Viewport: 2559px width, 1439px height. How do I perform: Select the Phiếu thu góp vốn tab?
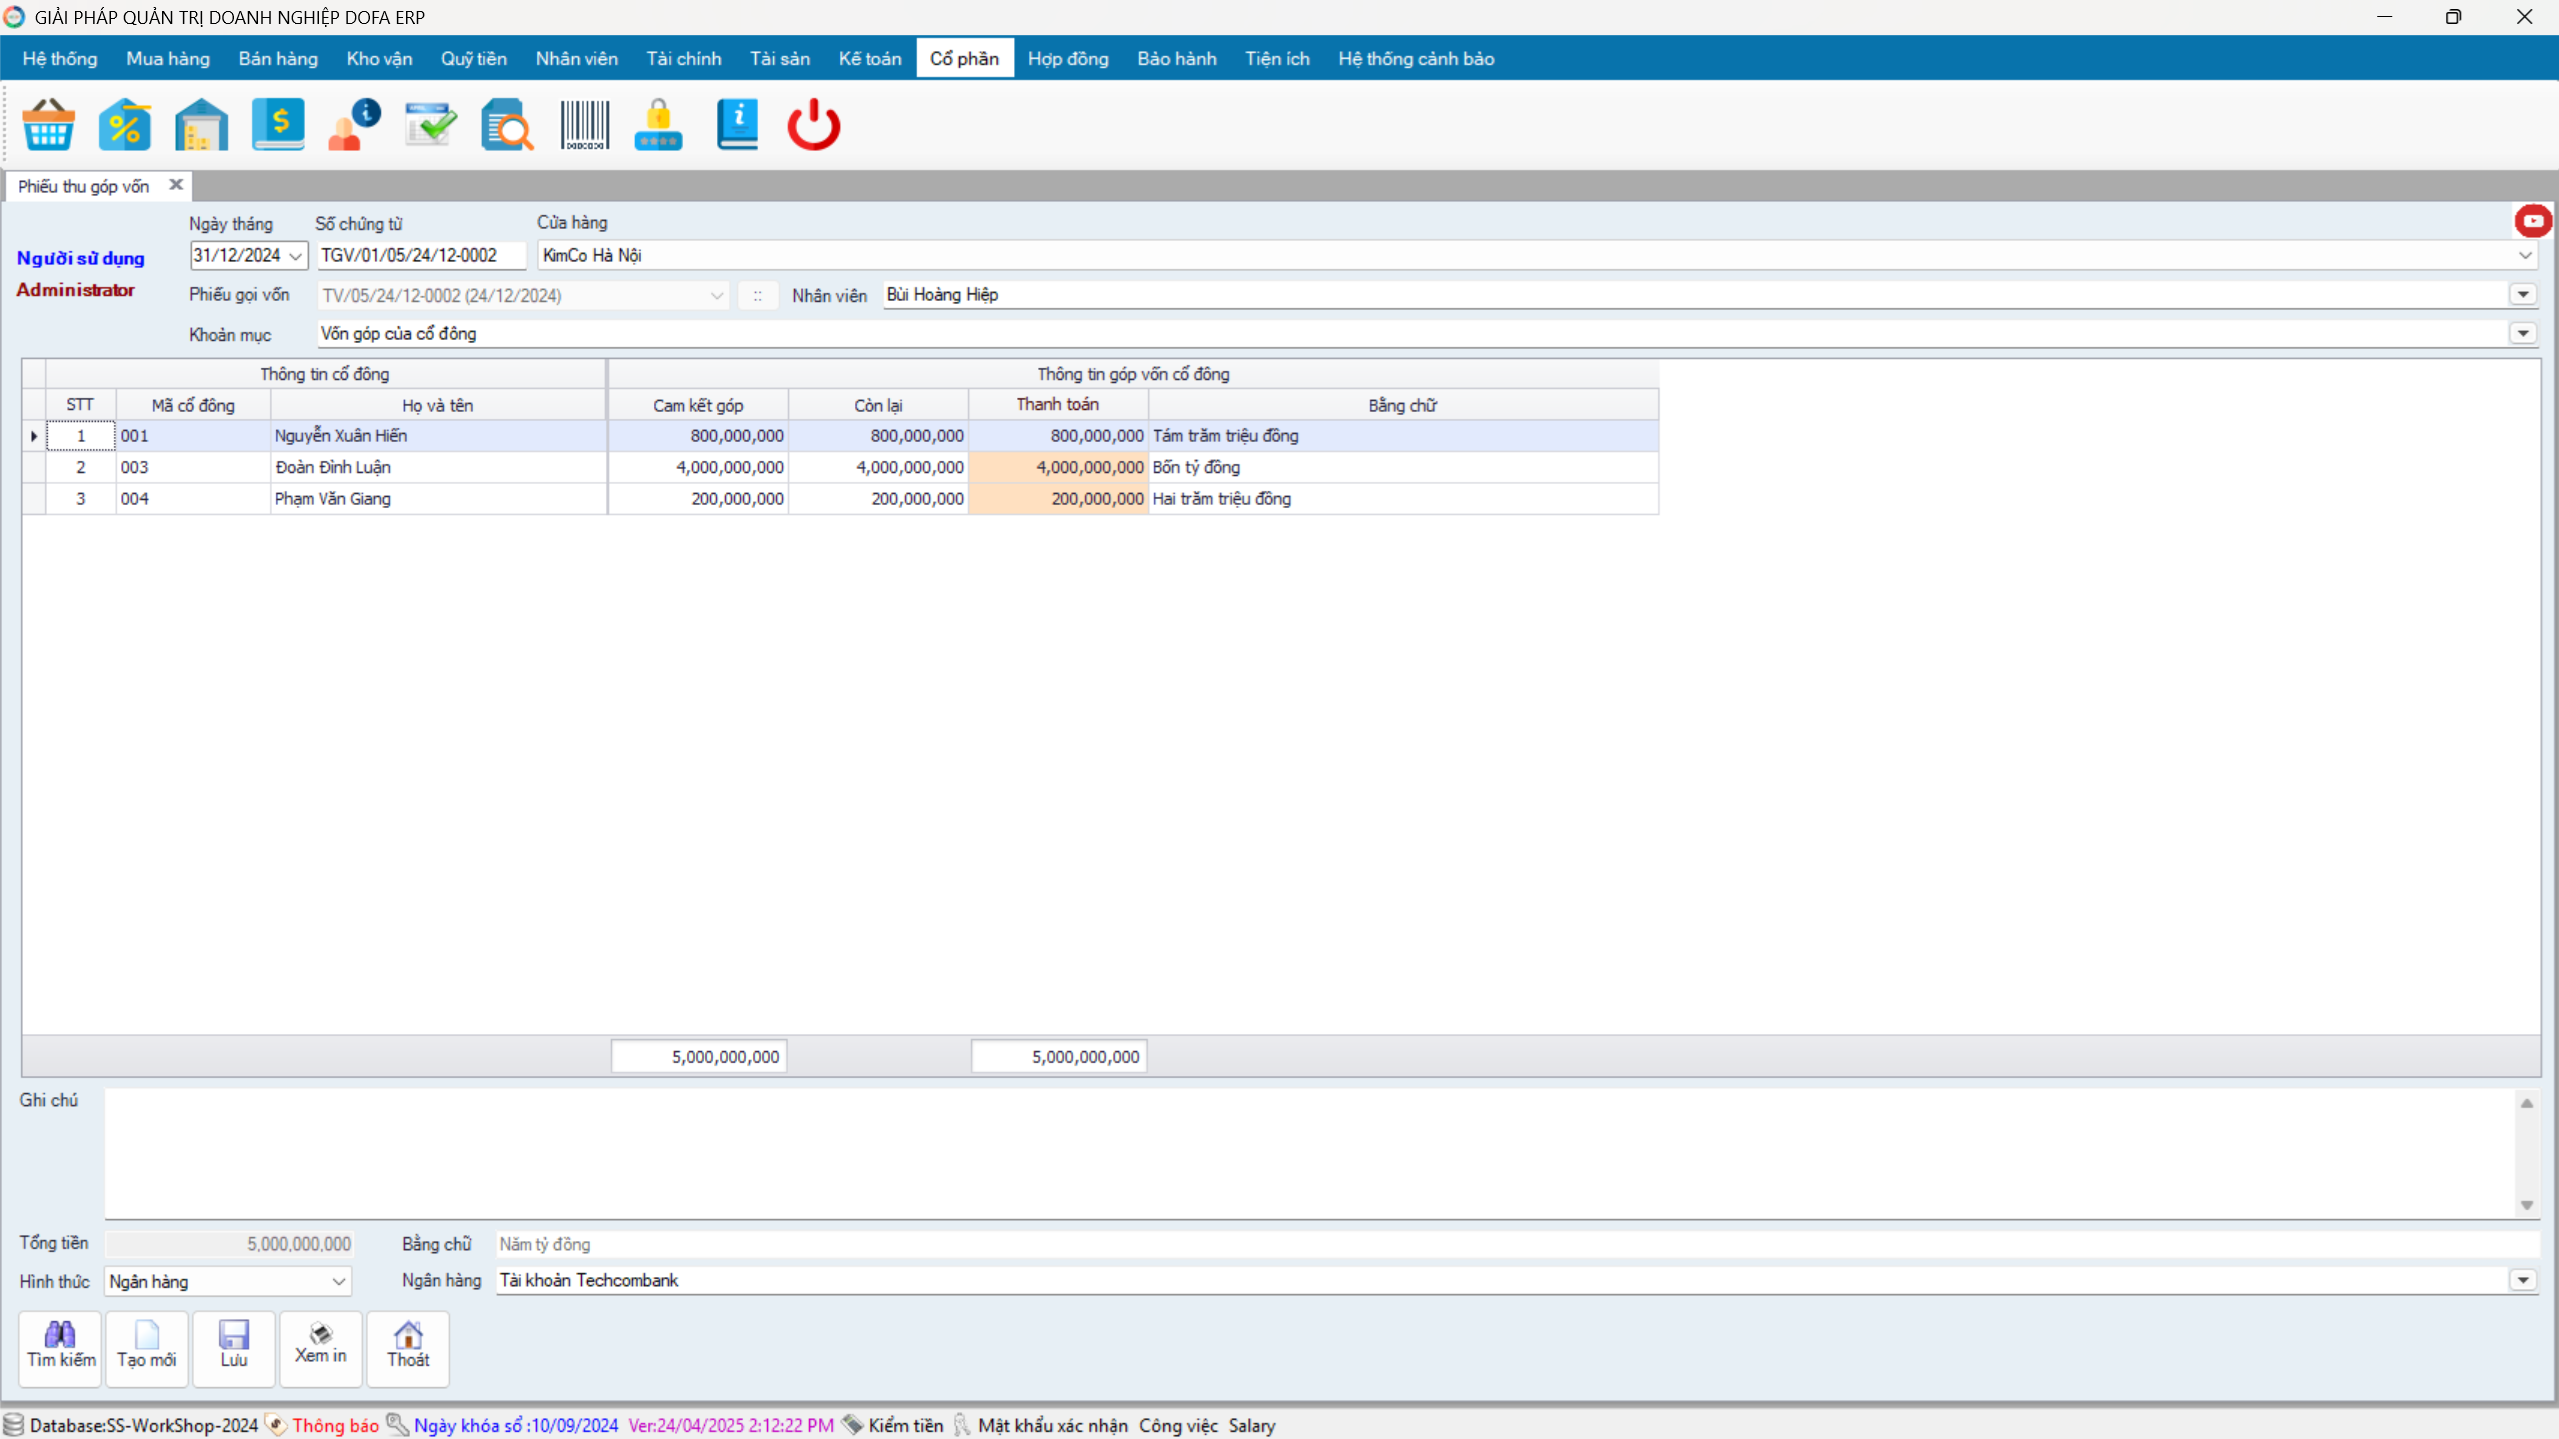84,186
